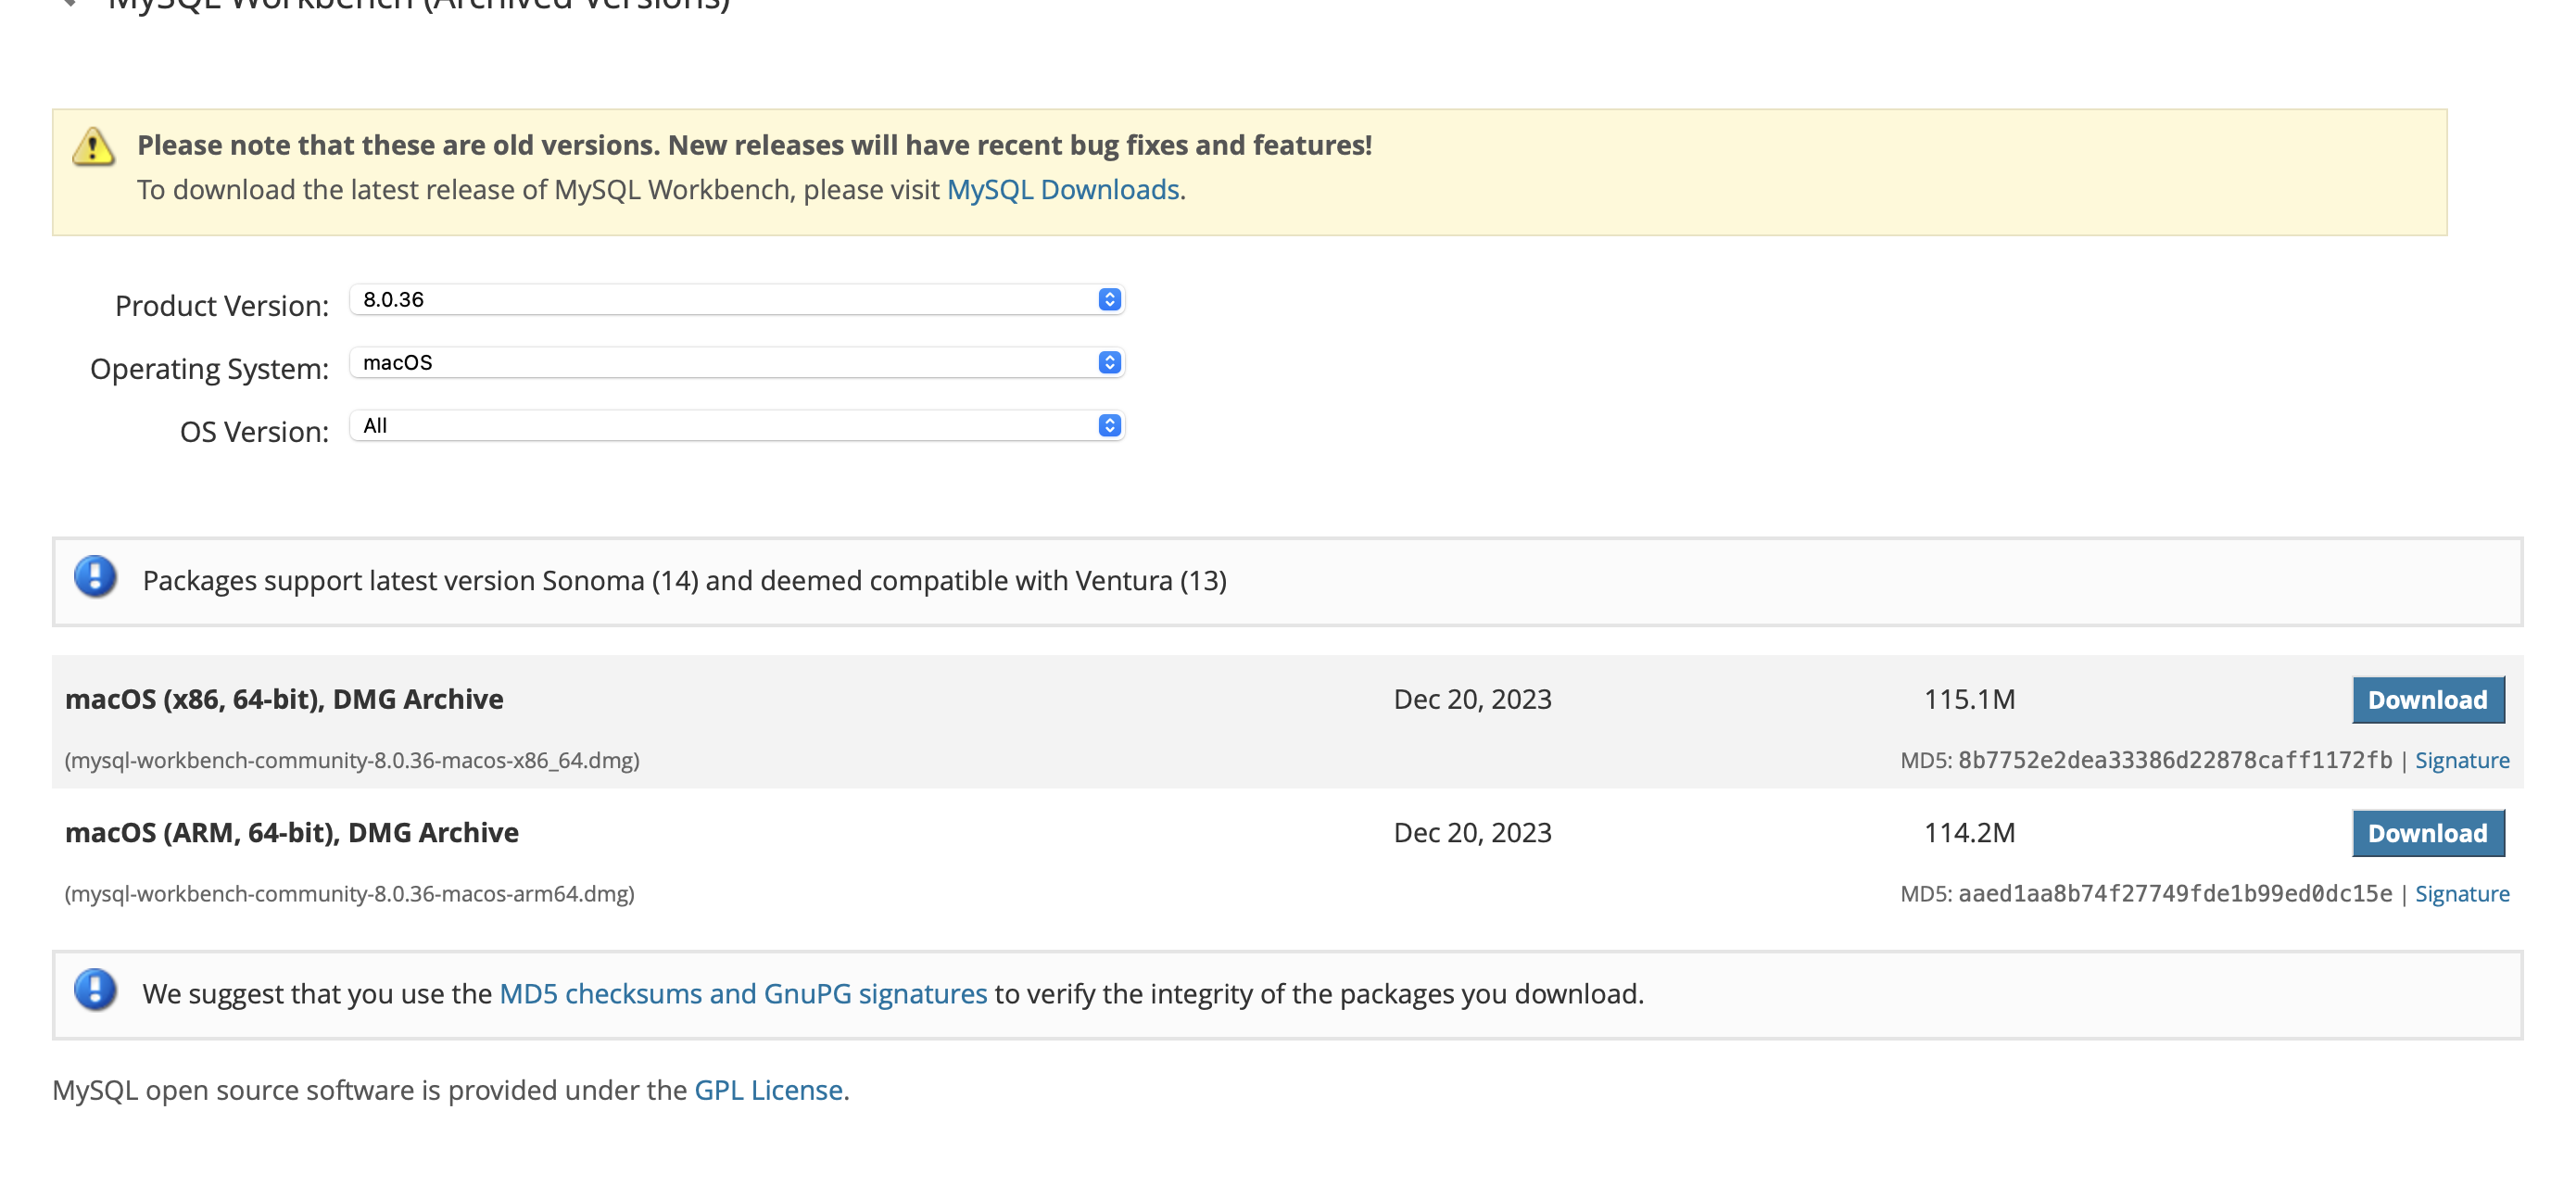Open the Signature link for the ARM package
The height and width of the screenshot is (1186, 2576).
click(x=2461, y=893)
